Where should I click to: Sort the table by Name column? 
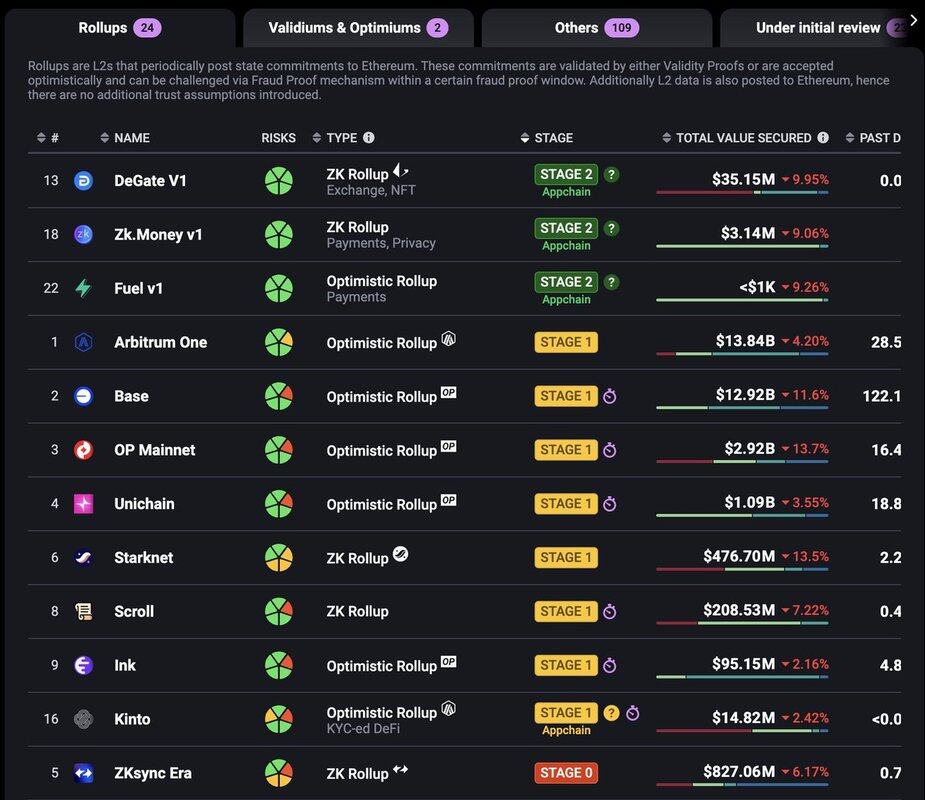point(131,138)
